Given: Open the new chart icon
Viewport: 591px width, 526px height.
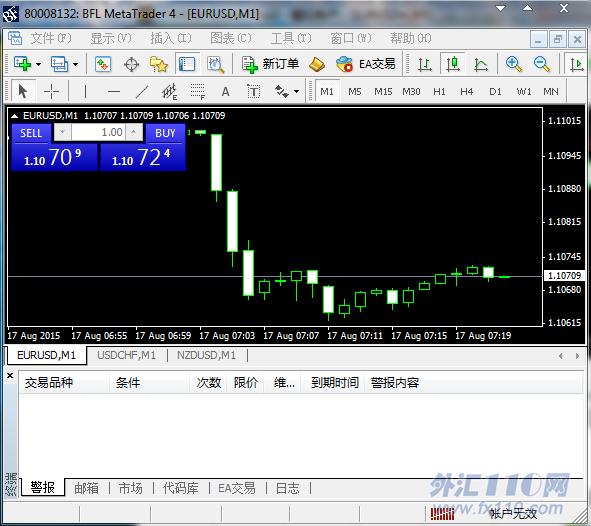Looking at the screenshot, I should pyautogui.click(x=22, y=64).
